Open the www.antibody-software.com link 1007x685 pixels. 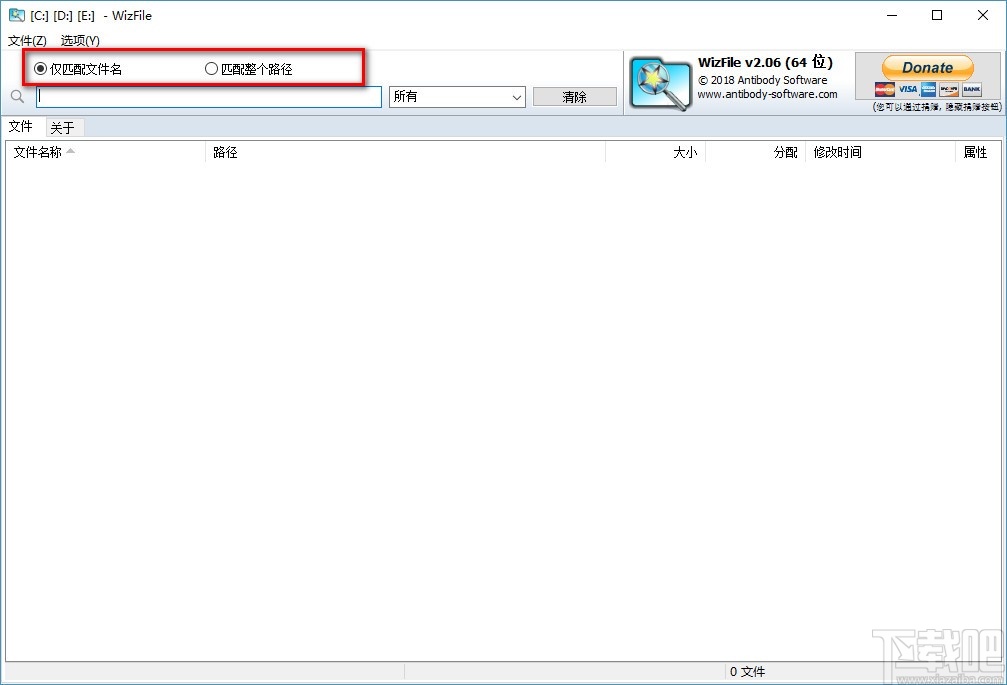[767, 94]
